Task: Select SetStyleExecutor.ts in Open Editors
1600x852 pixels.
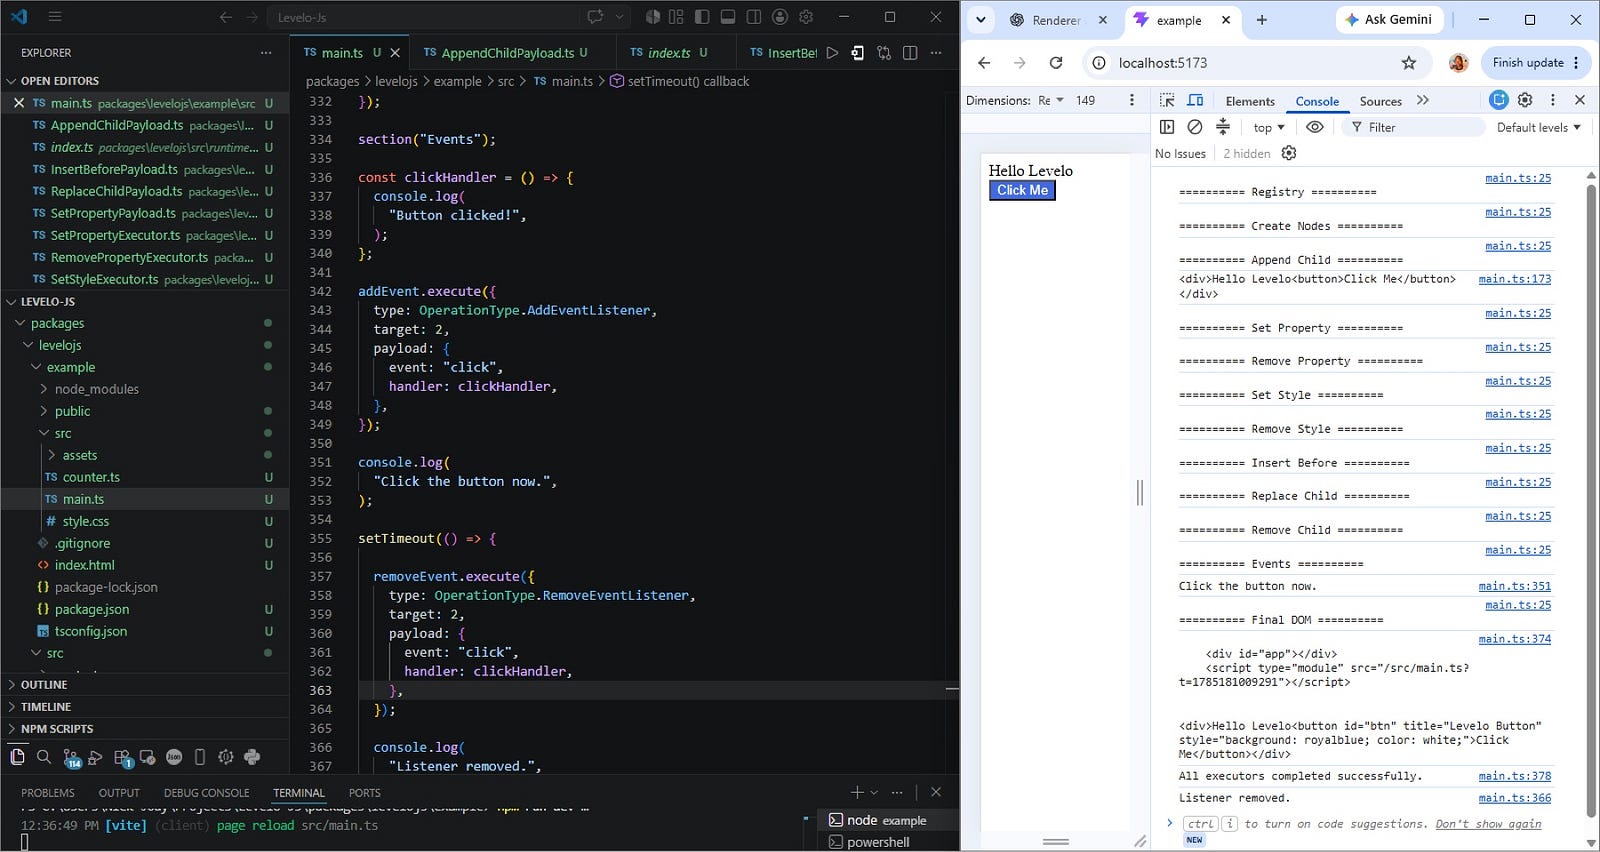Action: pos(145,279)
